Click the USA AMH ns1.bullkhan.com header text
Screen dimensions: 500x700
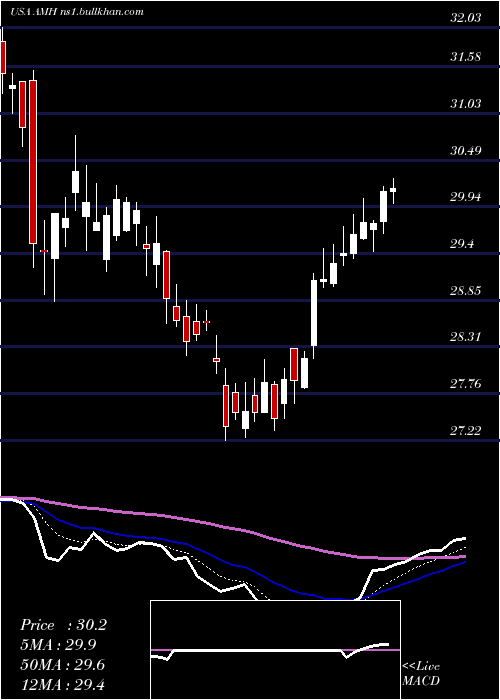pyautogui.click(x=77, y=12)
